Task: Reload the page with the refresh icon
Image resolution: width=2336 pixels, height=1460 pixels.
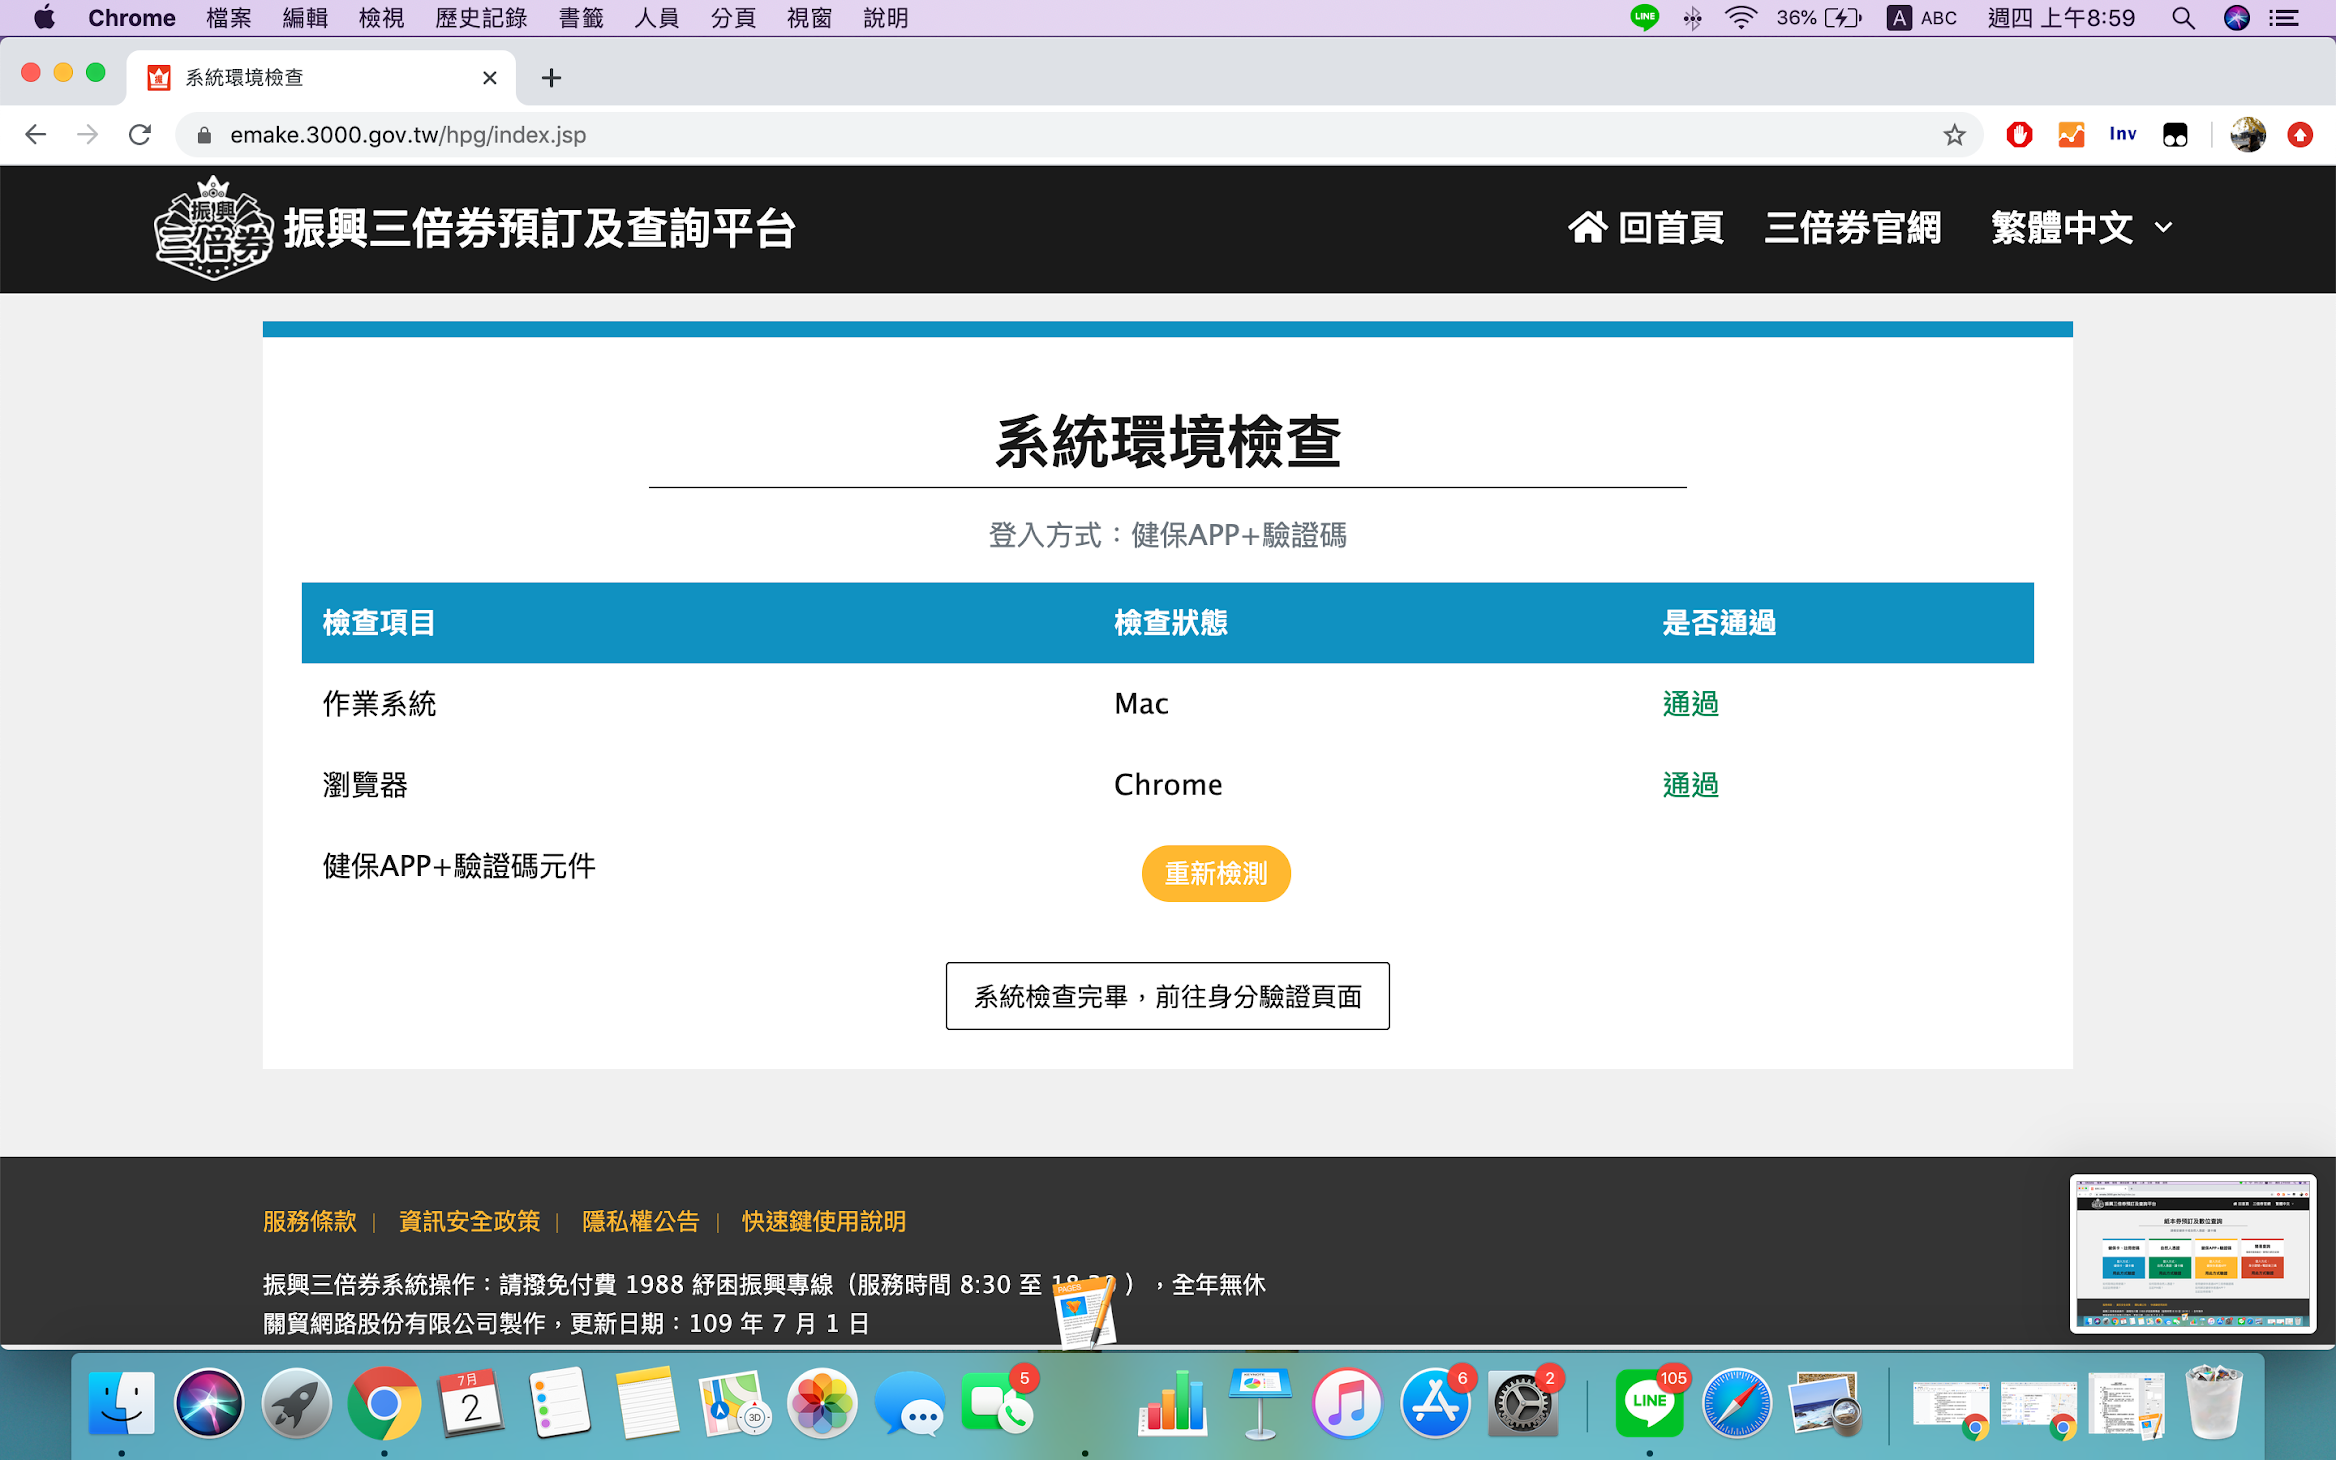Action: click(x=140, y=135)
